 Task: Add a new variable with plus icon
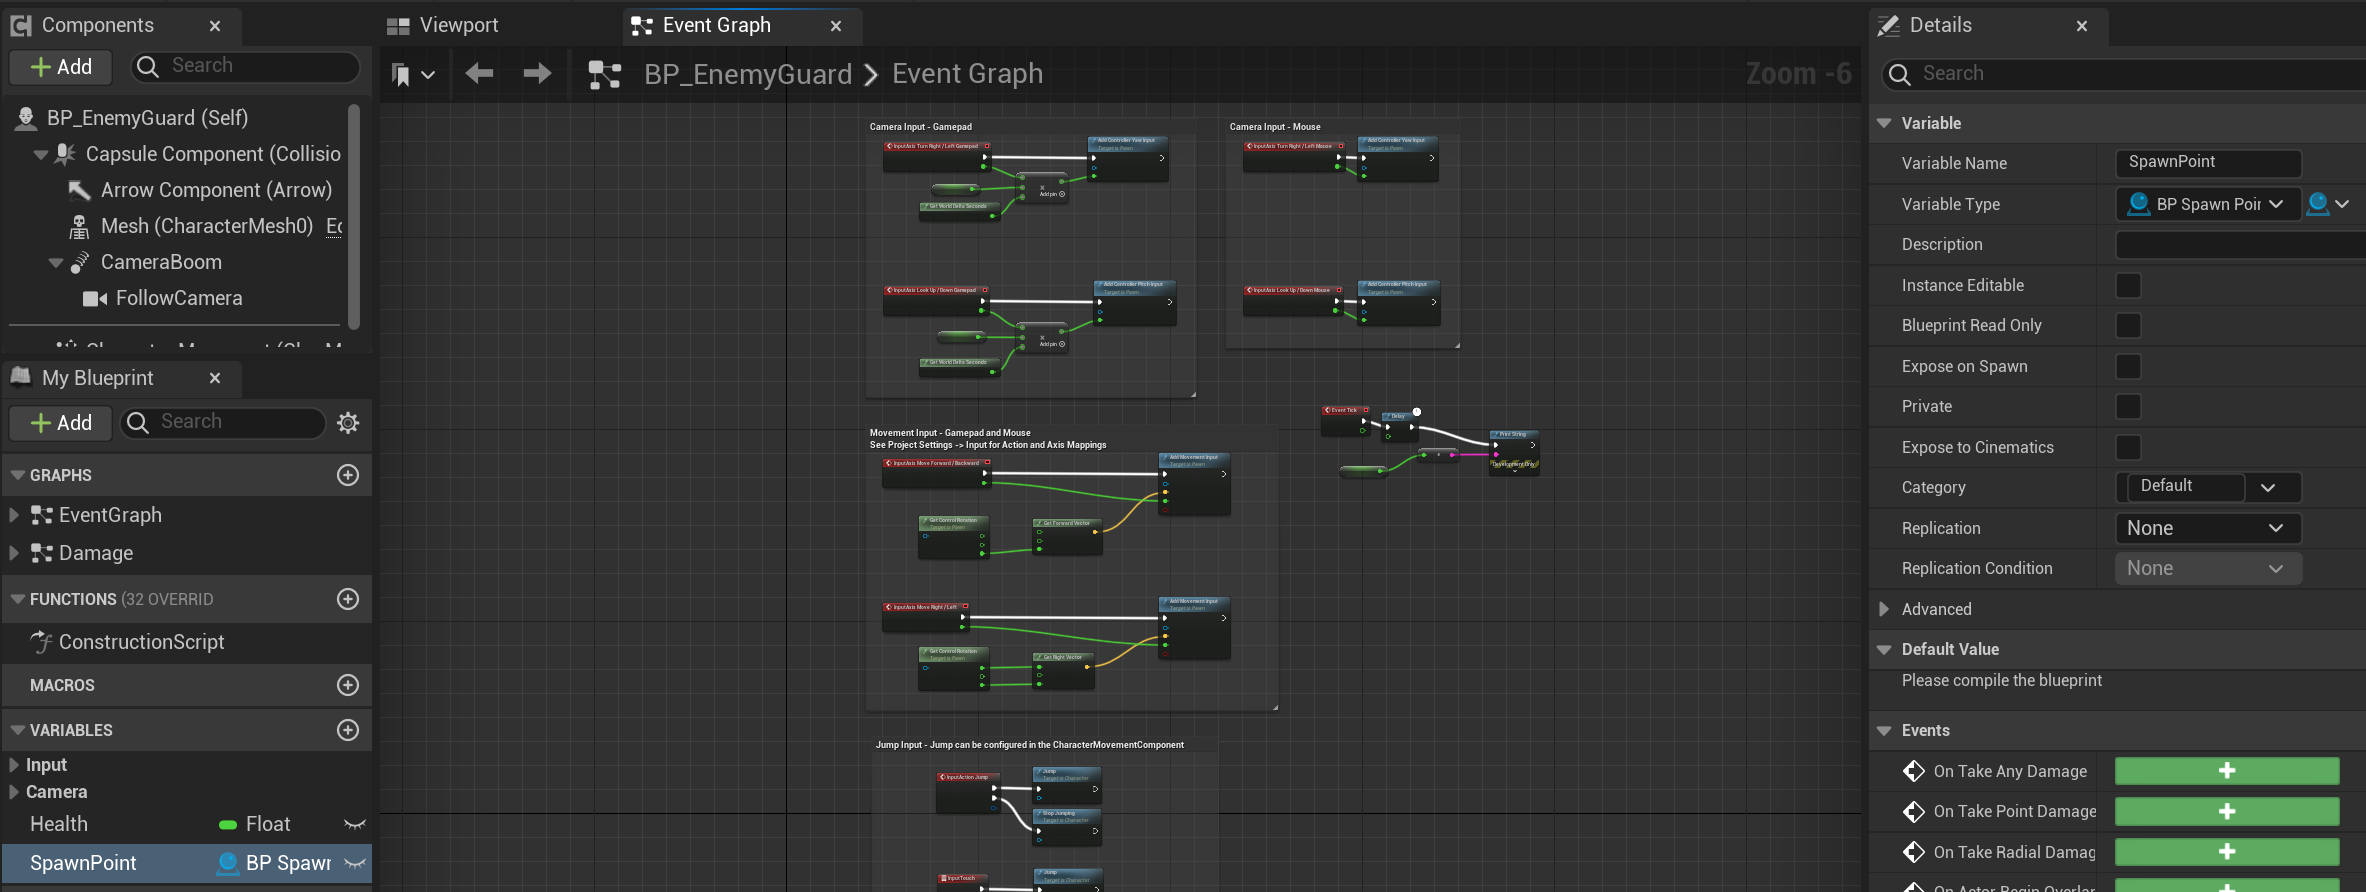(x=348, y=730)
